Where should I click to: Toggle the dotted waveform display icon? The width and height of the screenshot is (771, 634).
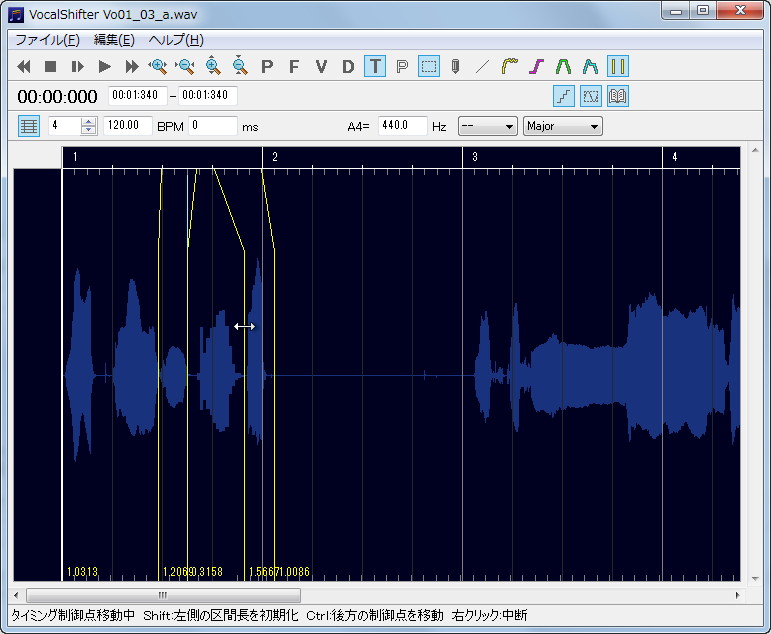pos(591,96)
